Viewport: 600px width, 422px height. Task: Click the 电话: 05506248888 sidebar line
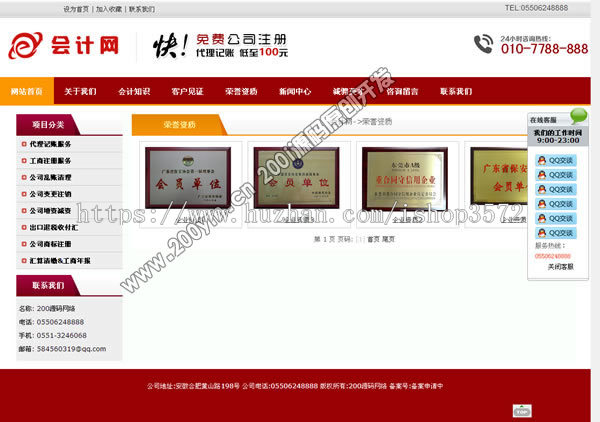(51, 322)
